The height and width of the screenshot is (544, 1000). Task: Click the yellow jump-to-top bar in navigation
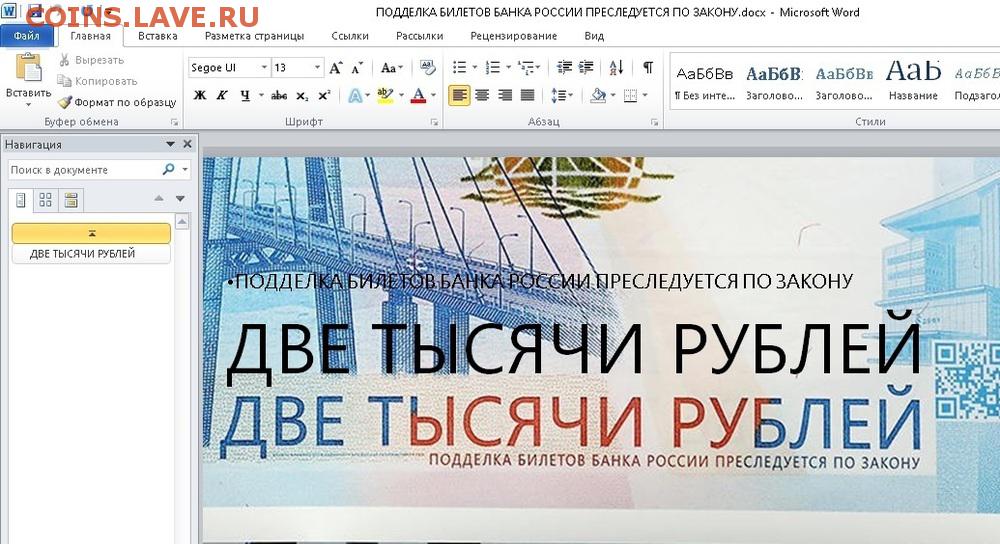(91, 233)
